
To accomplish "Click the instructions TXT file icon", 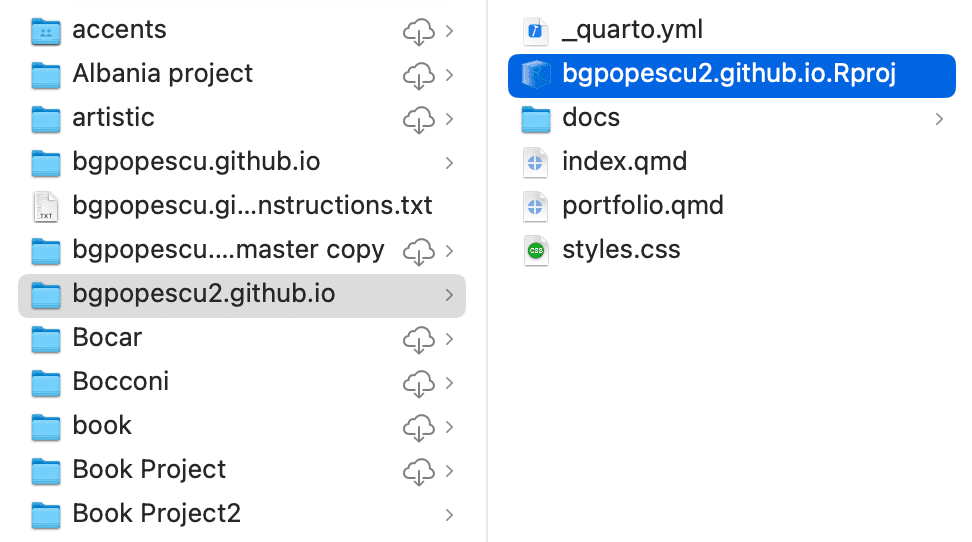I will click(46, 206).
